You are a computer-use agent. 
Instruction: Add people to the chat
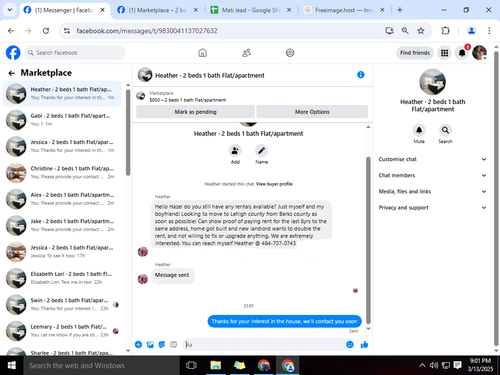(x=235, y=151)
